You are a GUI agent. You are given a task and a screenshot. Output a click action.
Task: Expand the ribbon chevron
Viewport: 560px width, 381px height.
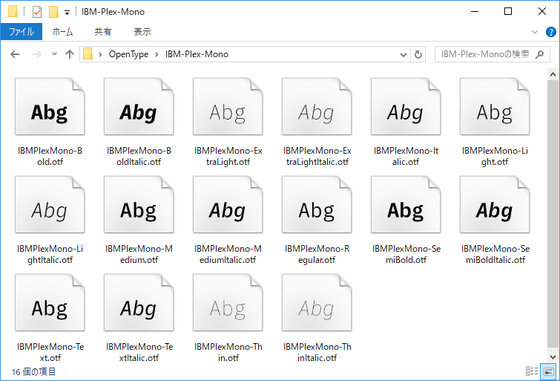coord(535,32)
